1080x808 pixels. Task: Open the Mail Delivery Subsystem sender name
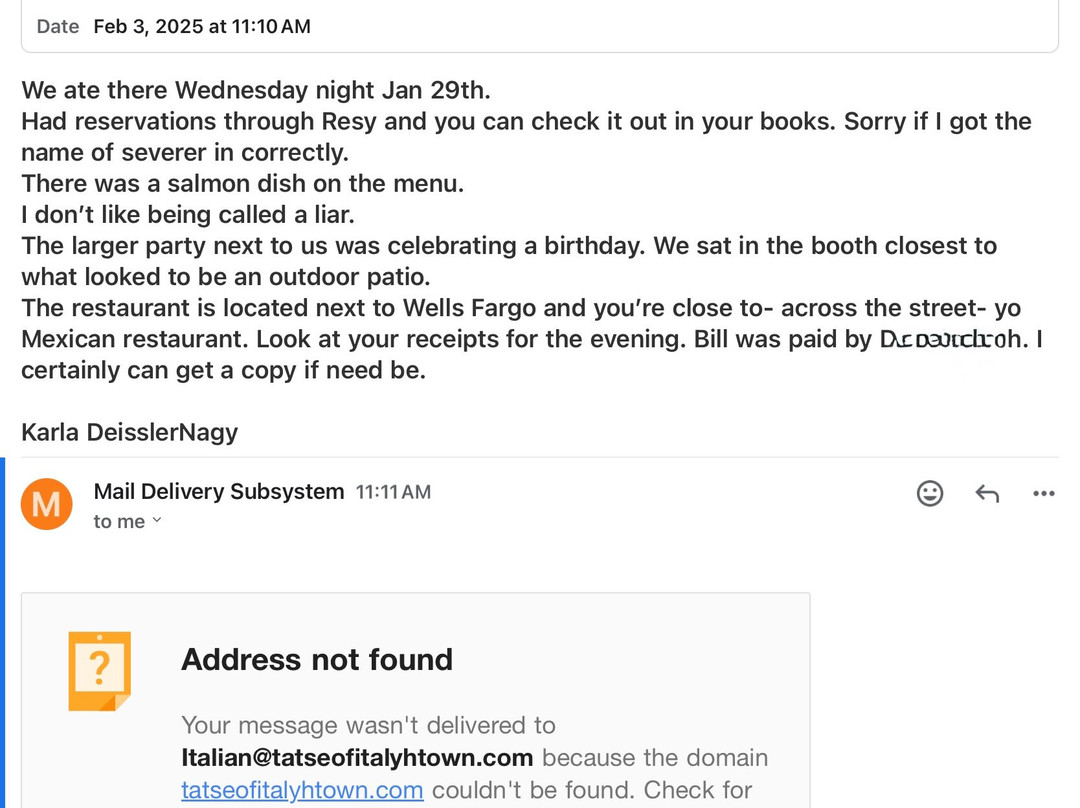point(218,492)
